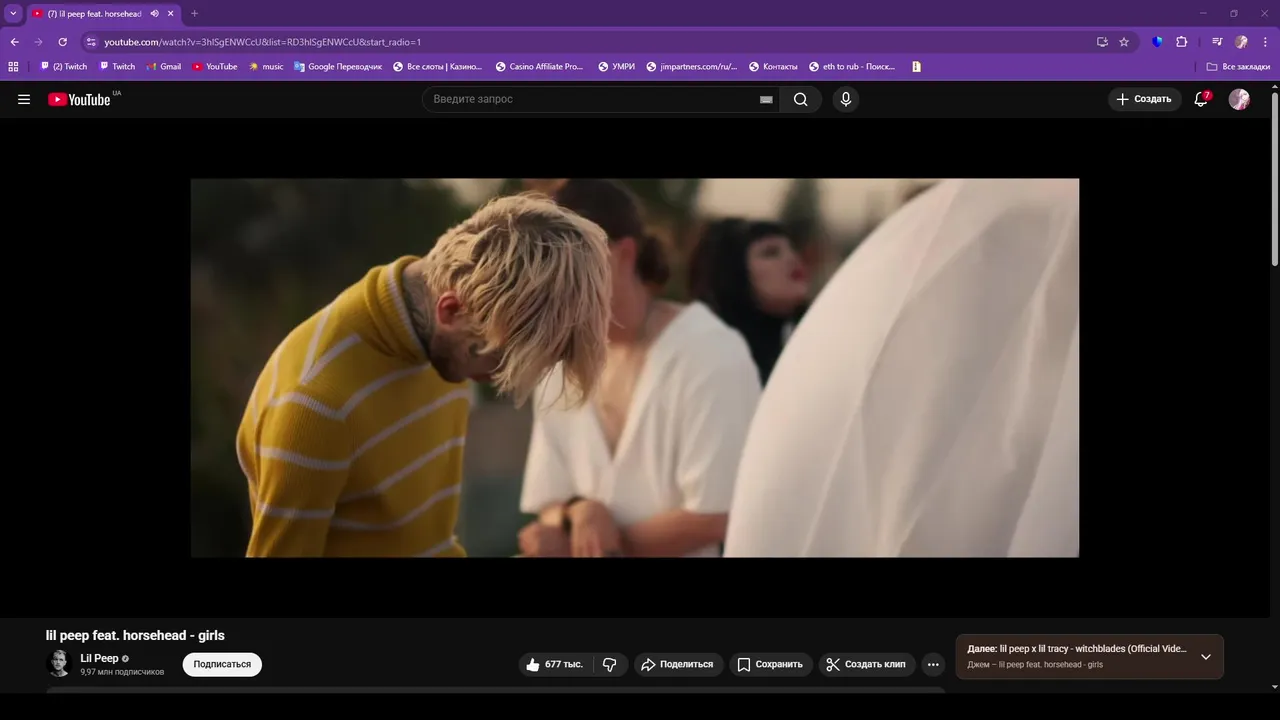Open the apps grid in bookmarks bar
This screenshot has height=720, width=1280.
[x=13, y=67]
